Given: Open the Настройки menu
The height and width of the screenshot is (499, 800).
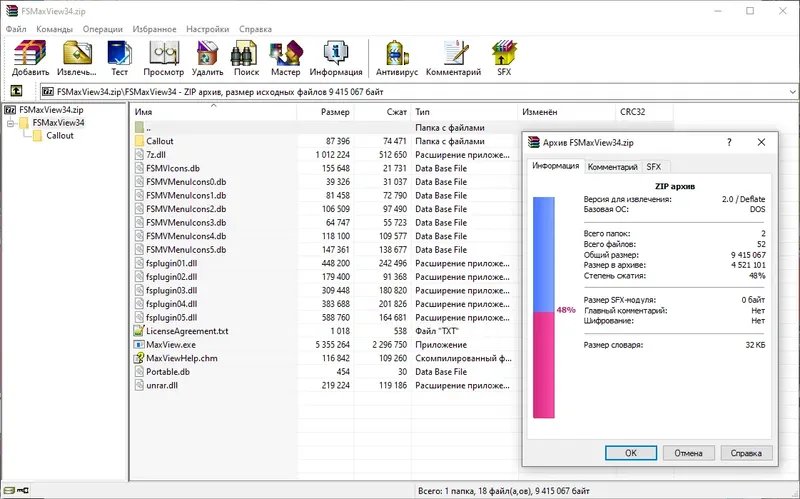Looking at the screenshot, I should click(x=207, y=29).
